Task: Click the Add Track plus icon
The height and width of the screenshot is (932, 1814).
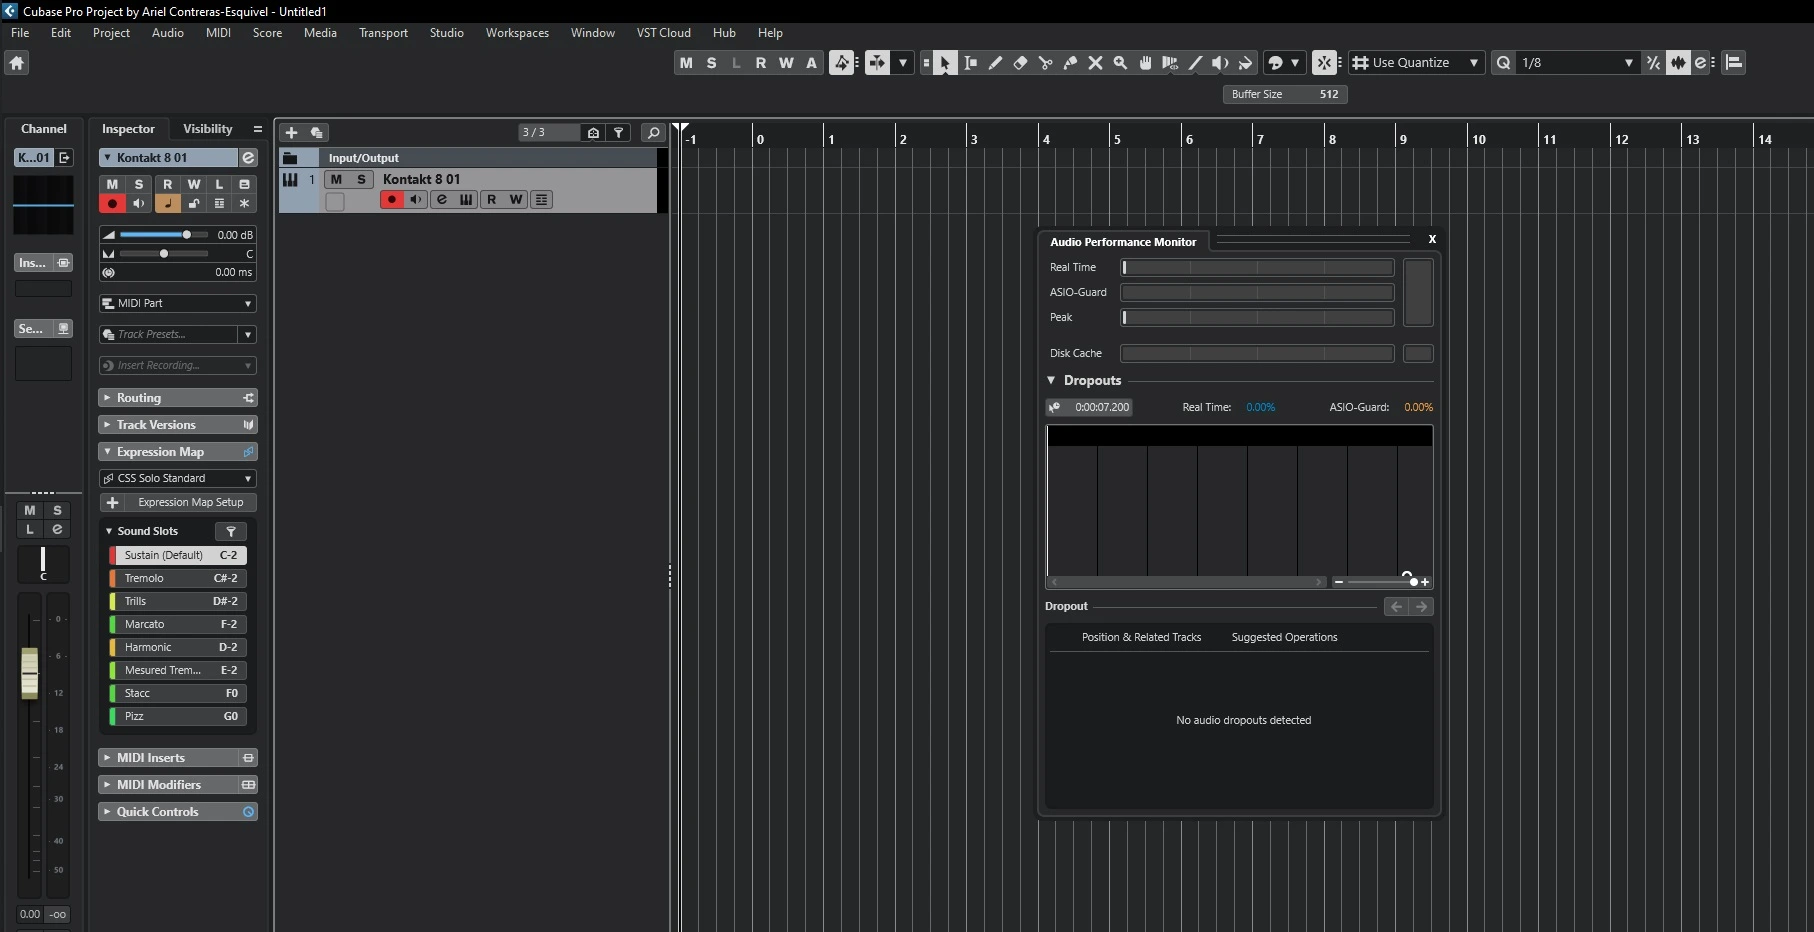Action: 291,133
